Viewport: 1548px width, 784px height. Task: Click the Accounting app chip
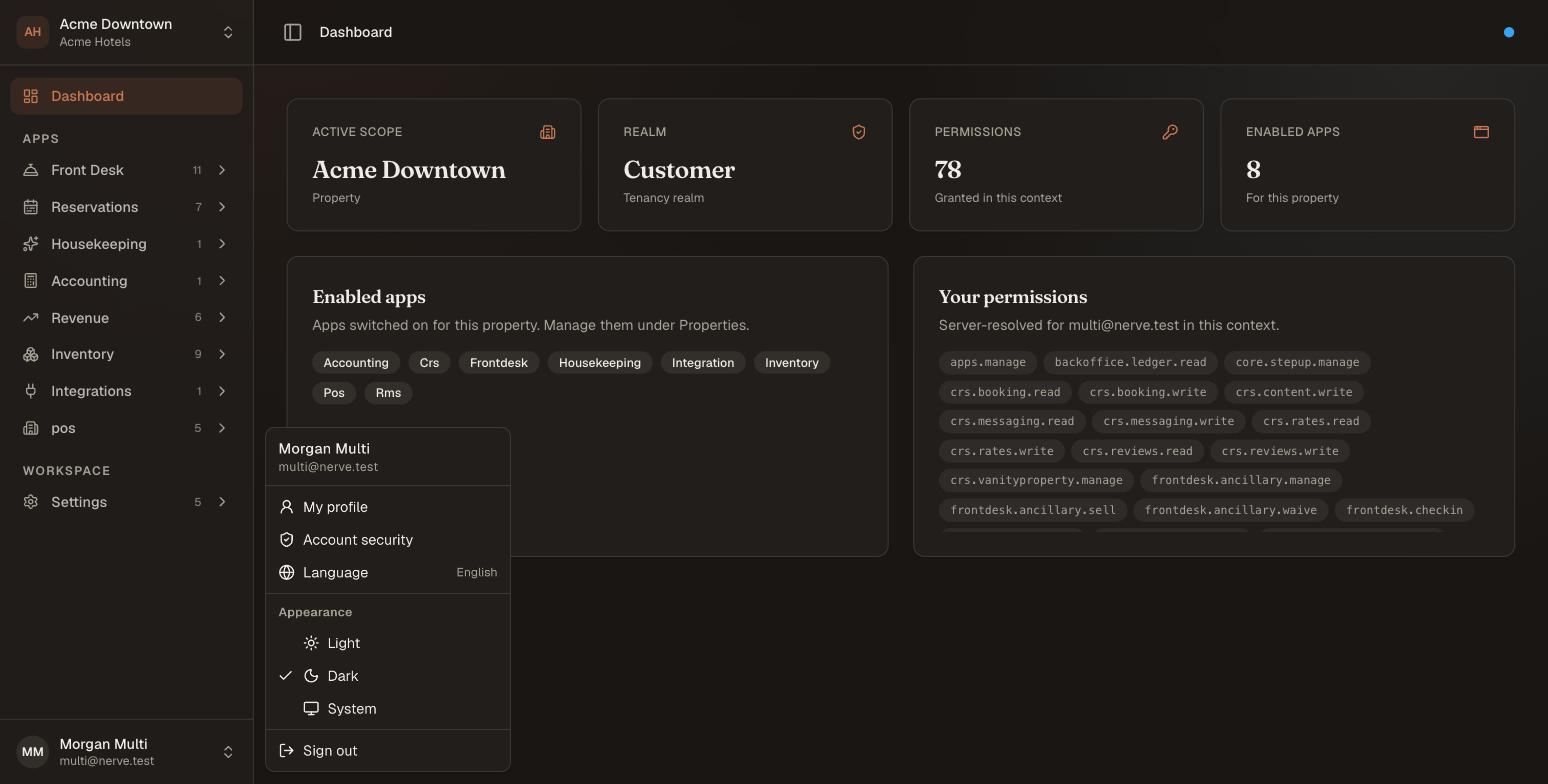pos(356,363)
